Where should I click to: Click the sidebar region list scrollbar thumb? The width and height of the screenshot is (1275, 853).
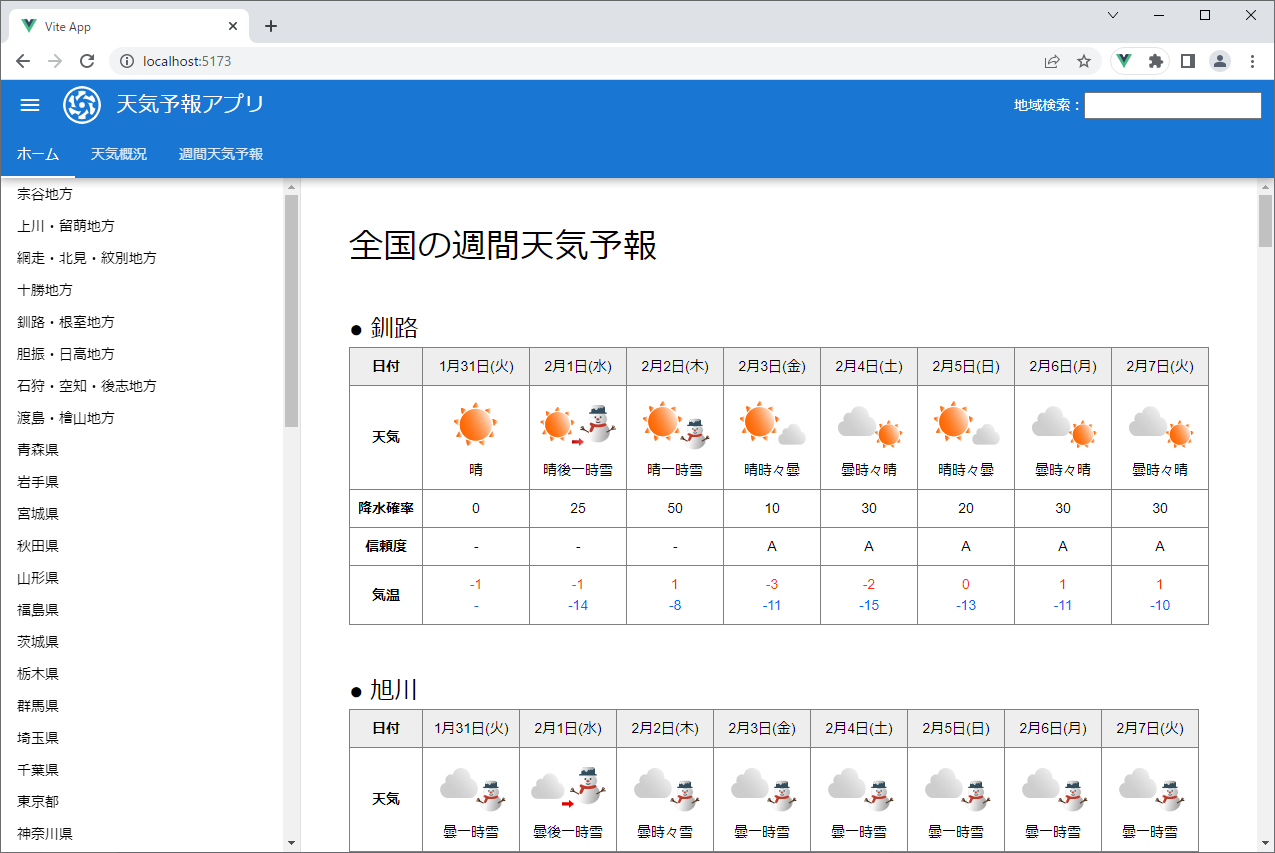(292, 311)
